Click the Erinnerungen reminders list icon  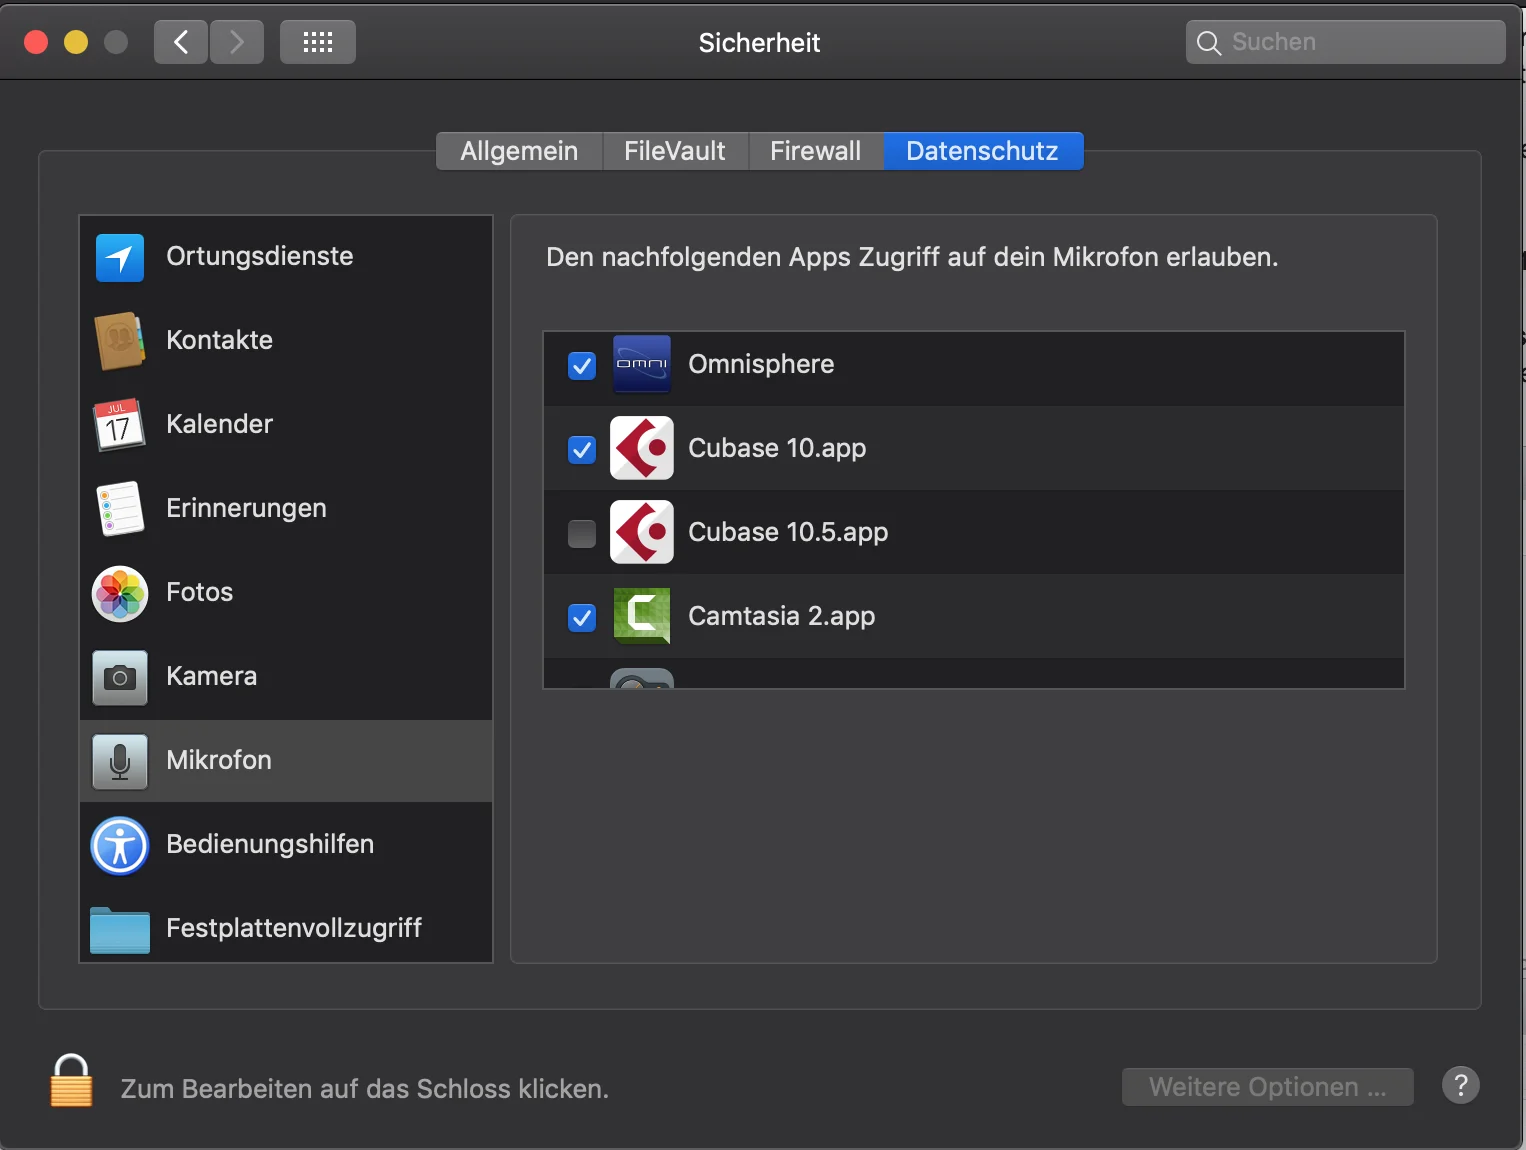pos(120,509)
